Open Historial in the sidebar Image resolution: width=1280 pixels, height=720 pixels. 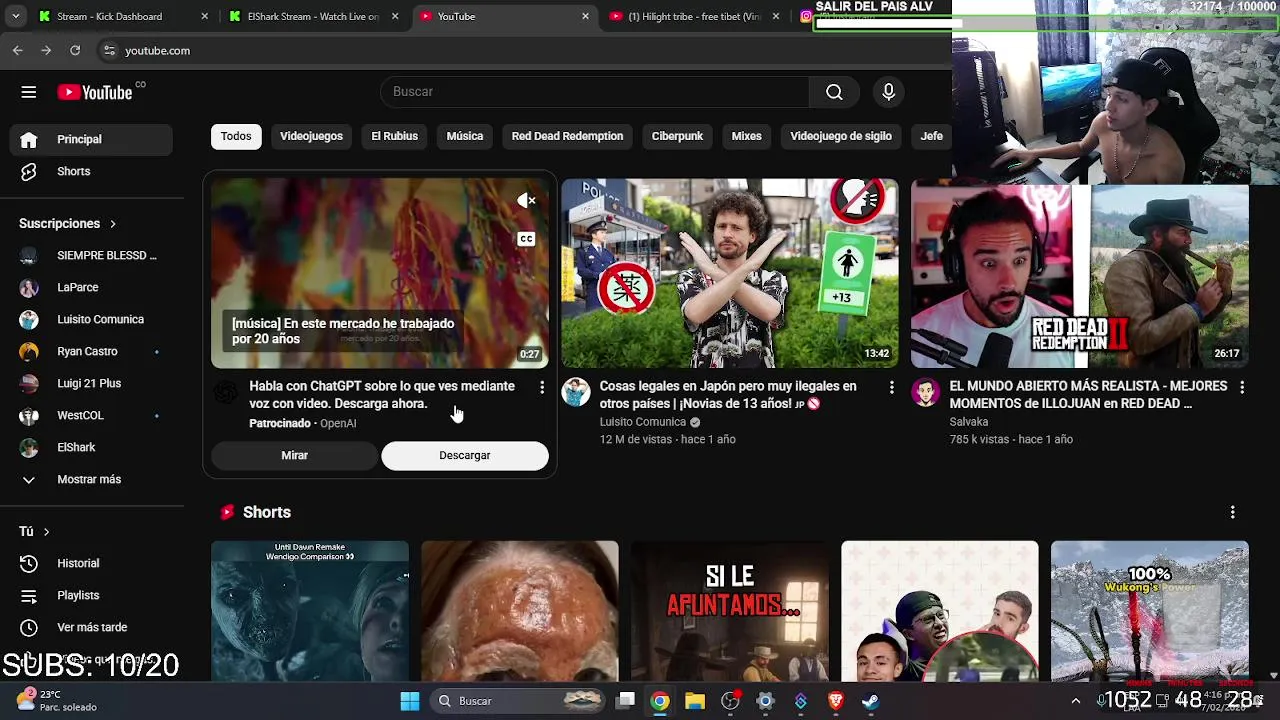pos(91,563)
